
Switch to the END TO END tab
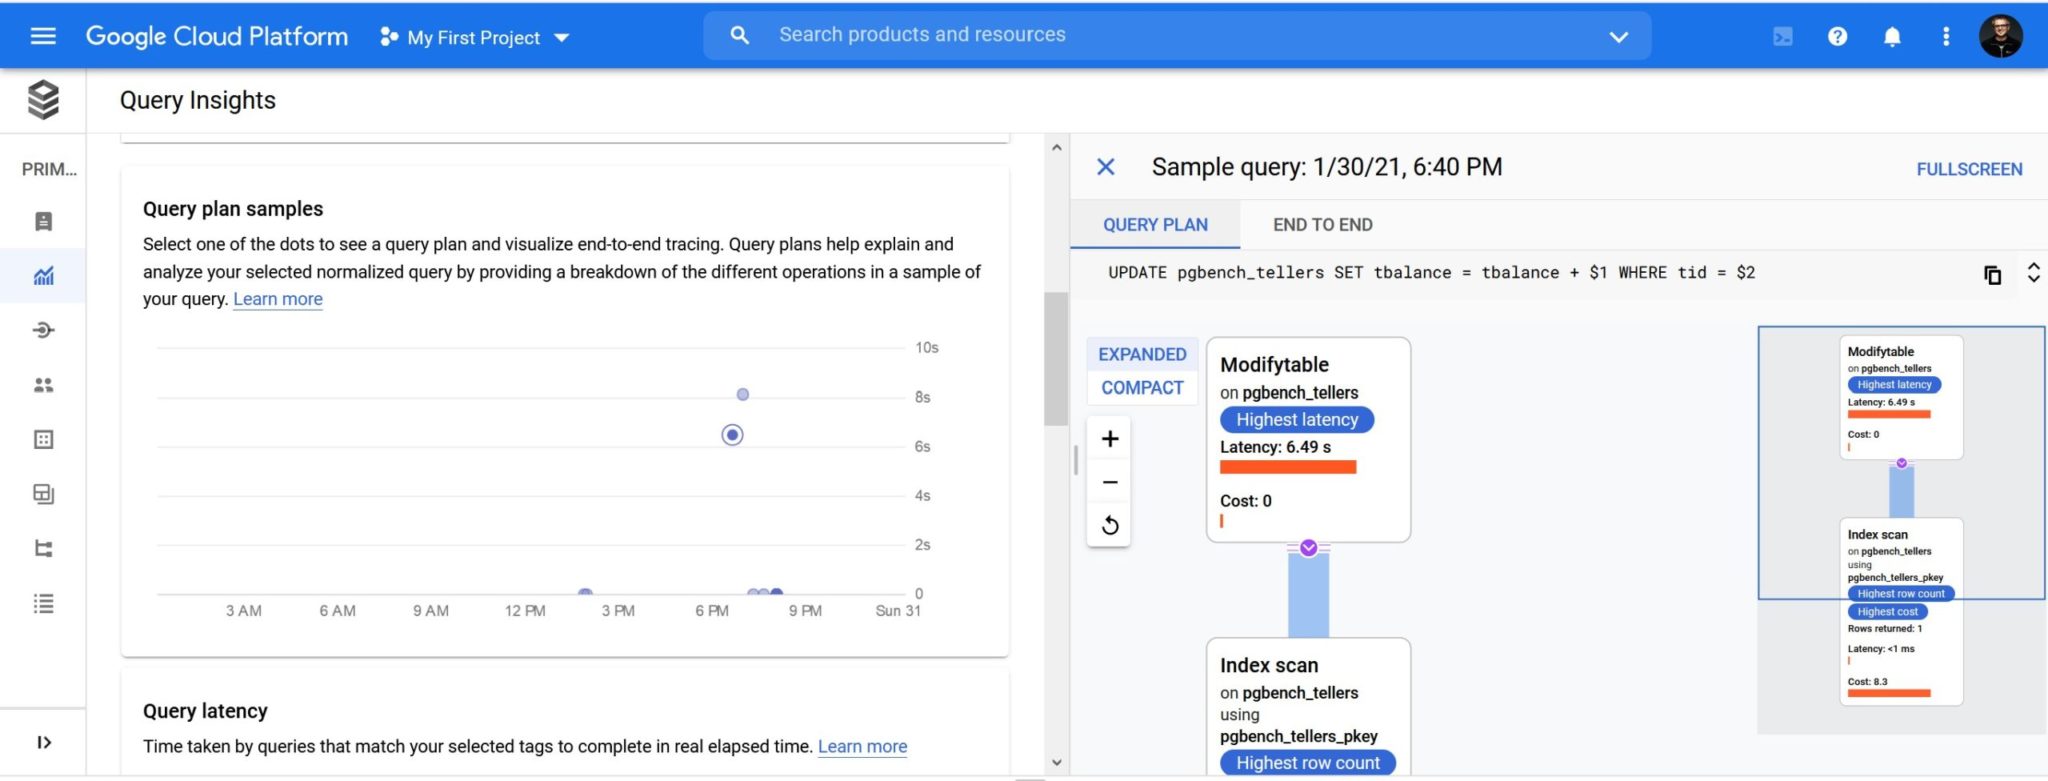click(x=1322, y=225)
